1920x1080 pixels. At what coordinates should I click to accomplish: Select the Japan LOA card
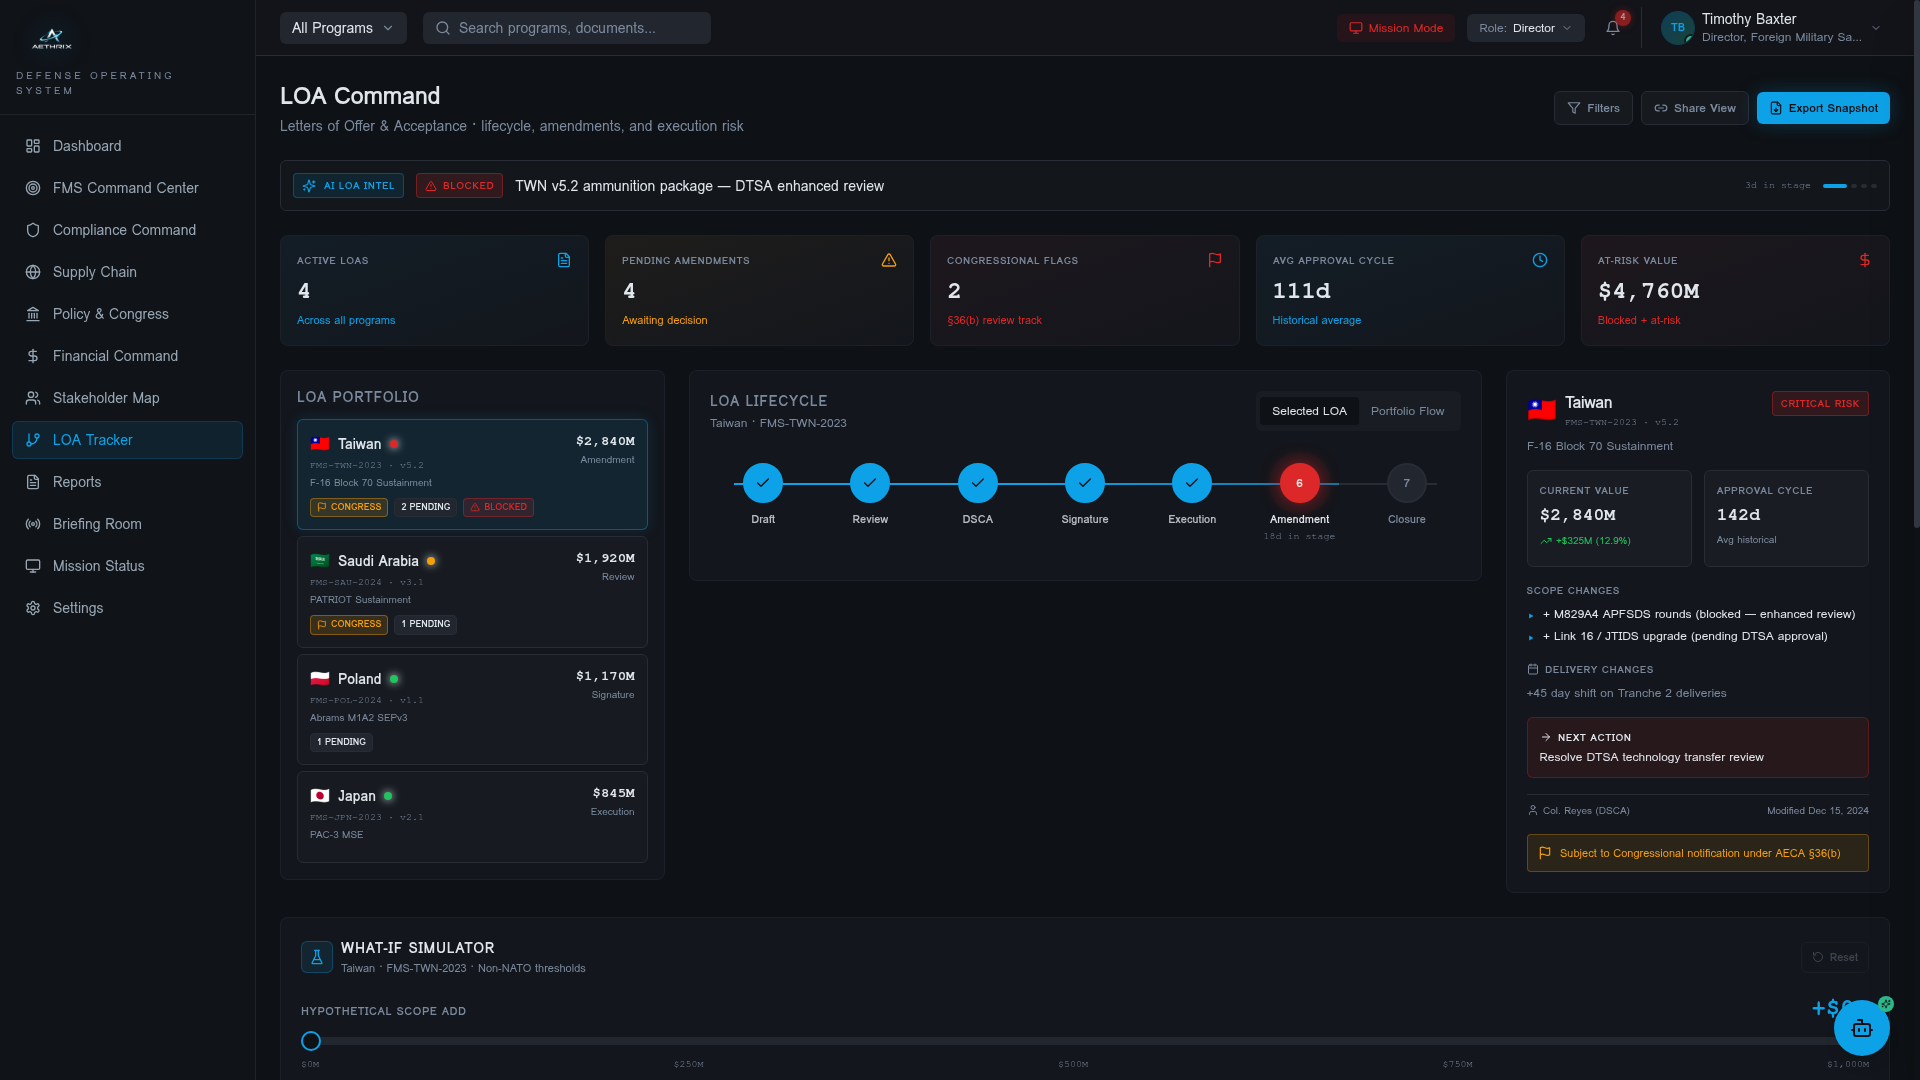coord(472,817)
